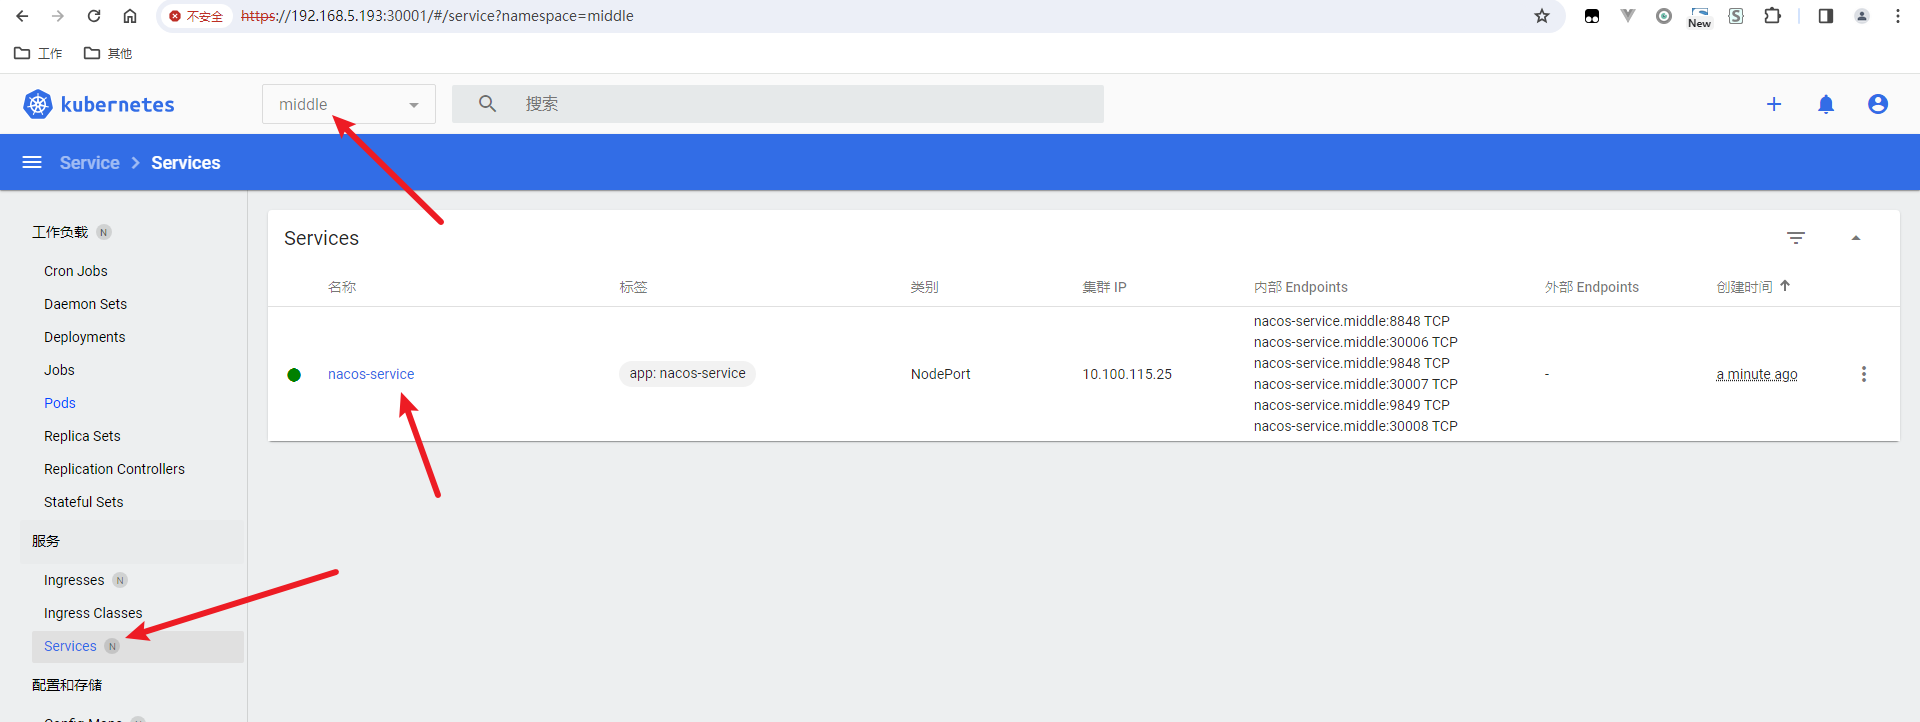
Task: Click endpoint nacos-service.middle:30008 TCP
Action: (1356, 426)
